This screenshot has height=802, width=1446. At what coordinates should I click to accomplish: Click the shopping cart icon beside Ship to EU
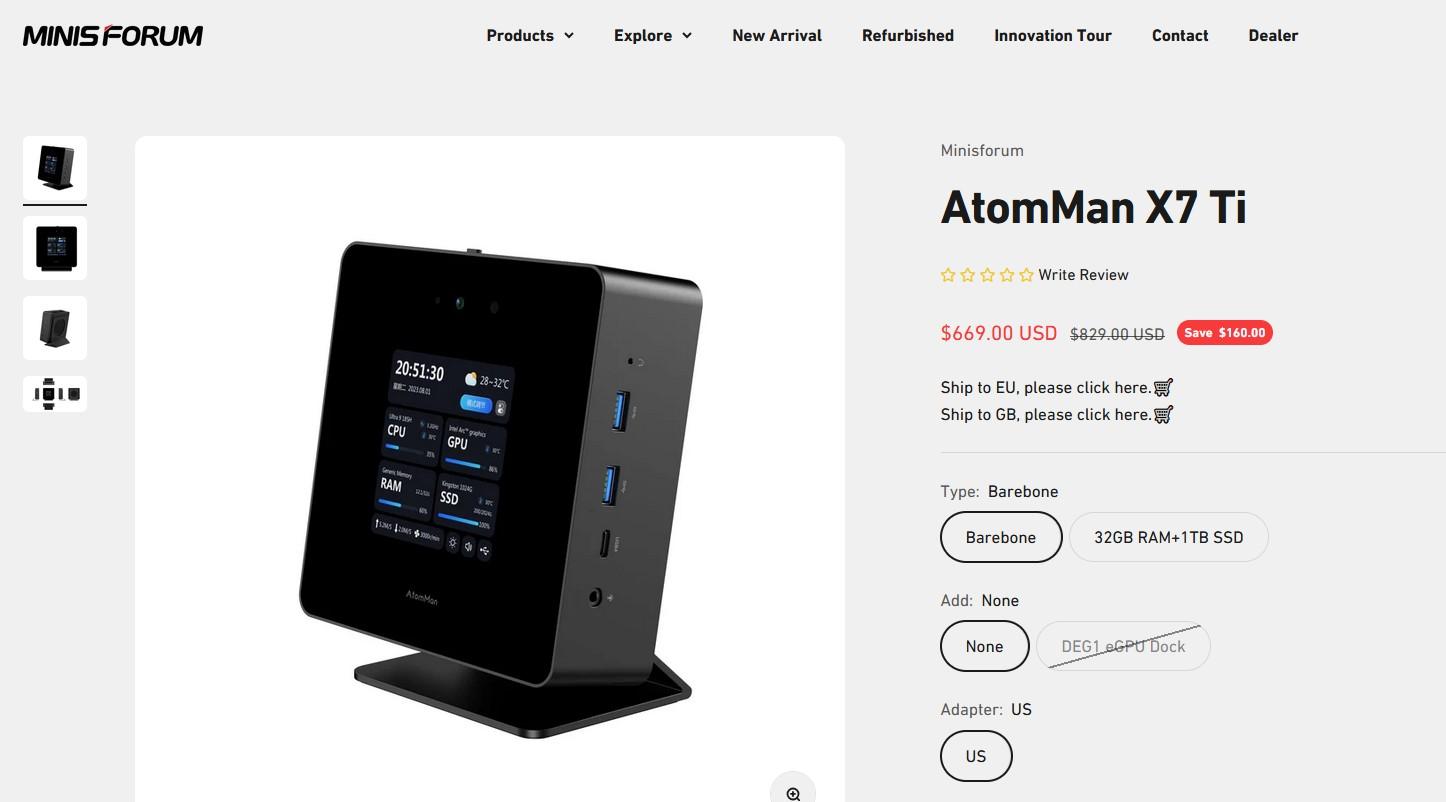1163,387
